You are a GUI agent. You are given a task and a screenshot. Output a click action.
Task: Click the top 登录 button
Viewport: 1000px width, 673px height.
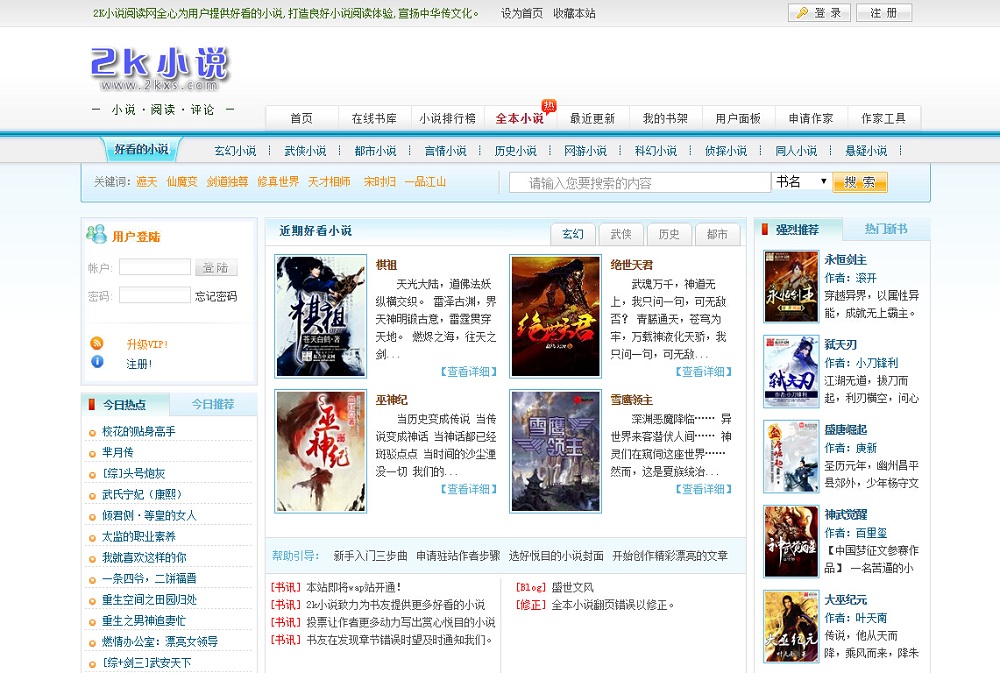[x=819, y=13]
